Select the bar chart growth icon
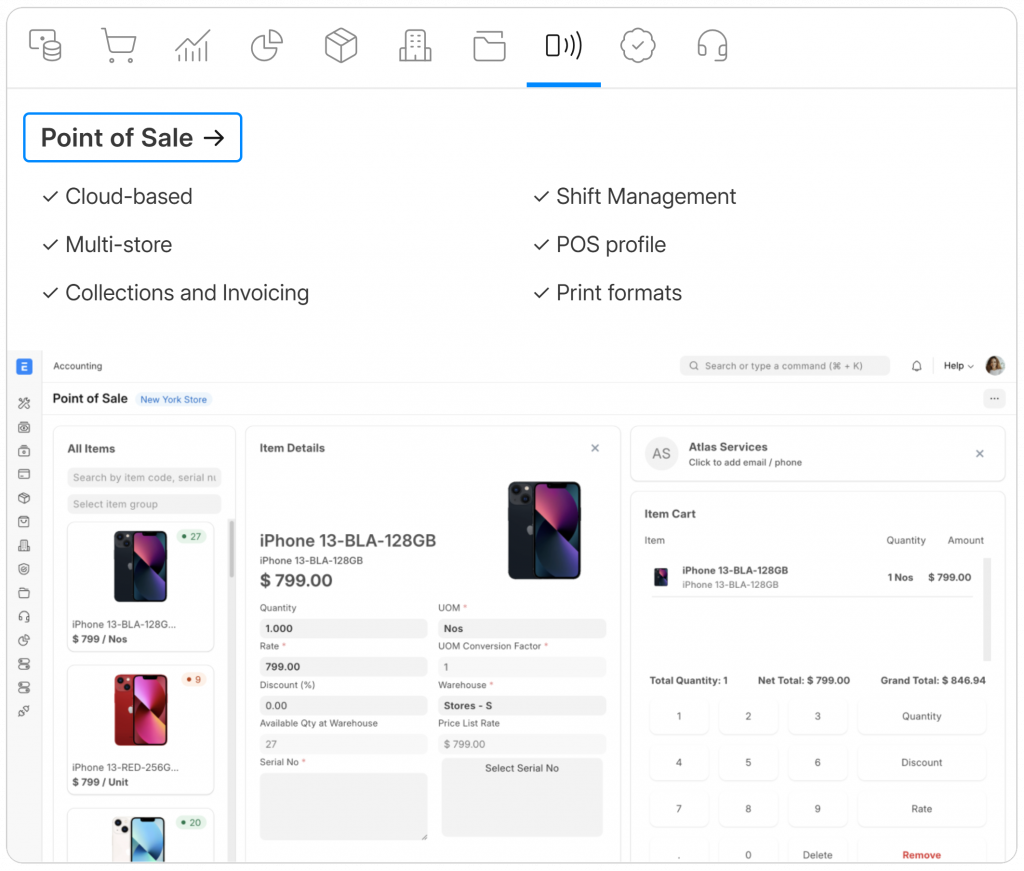Image resolution: width=1024 pixels, height=871 pixels. (x=192, y=46)
